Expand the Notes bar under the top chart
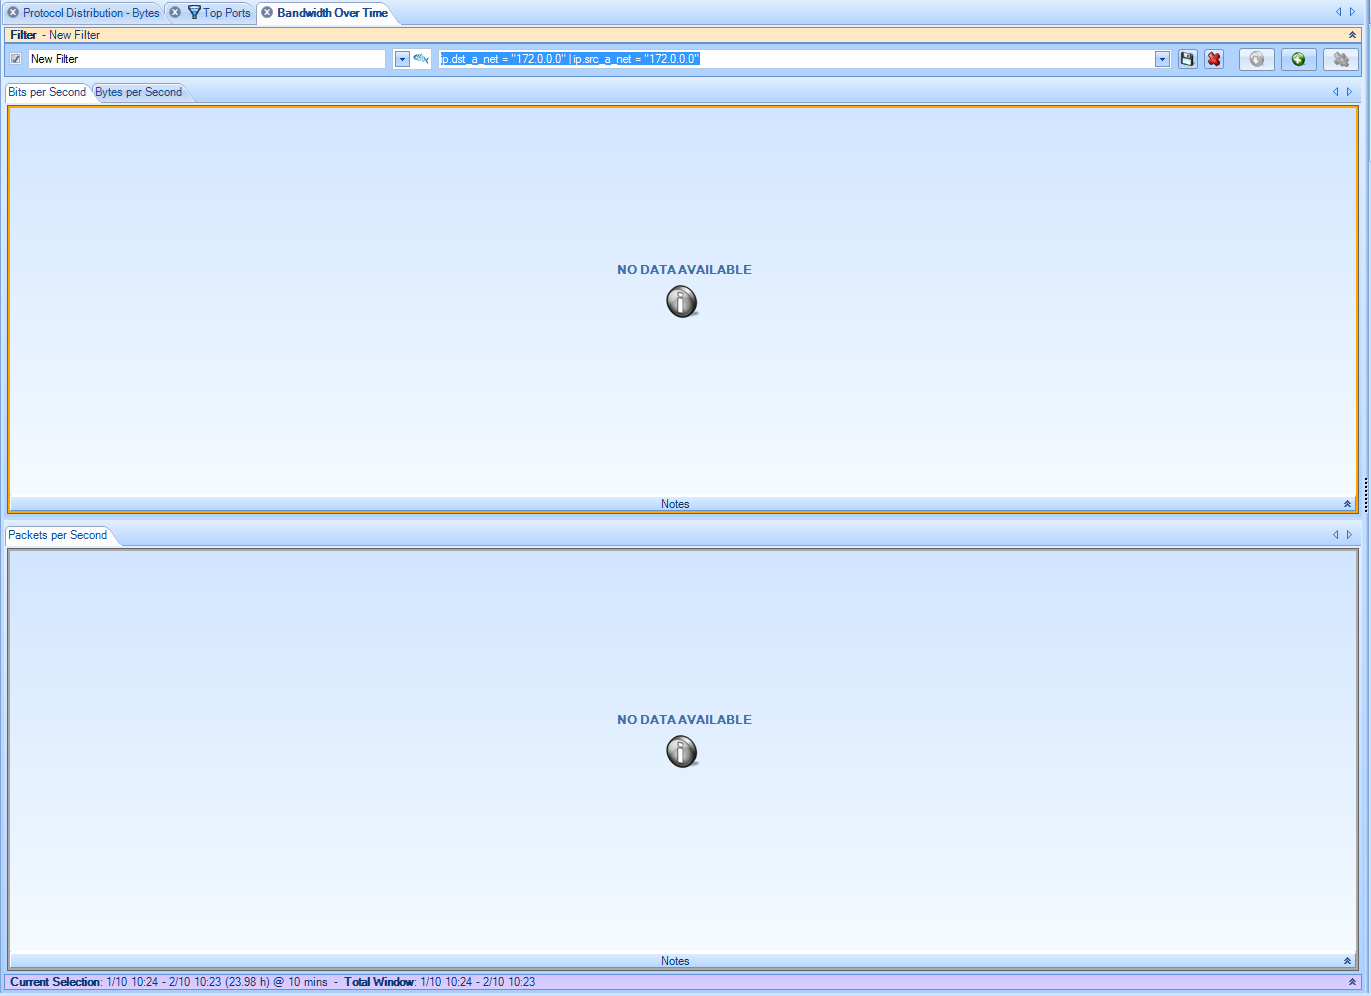 [1347, 504]
